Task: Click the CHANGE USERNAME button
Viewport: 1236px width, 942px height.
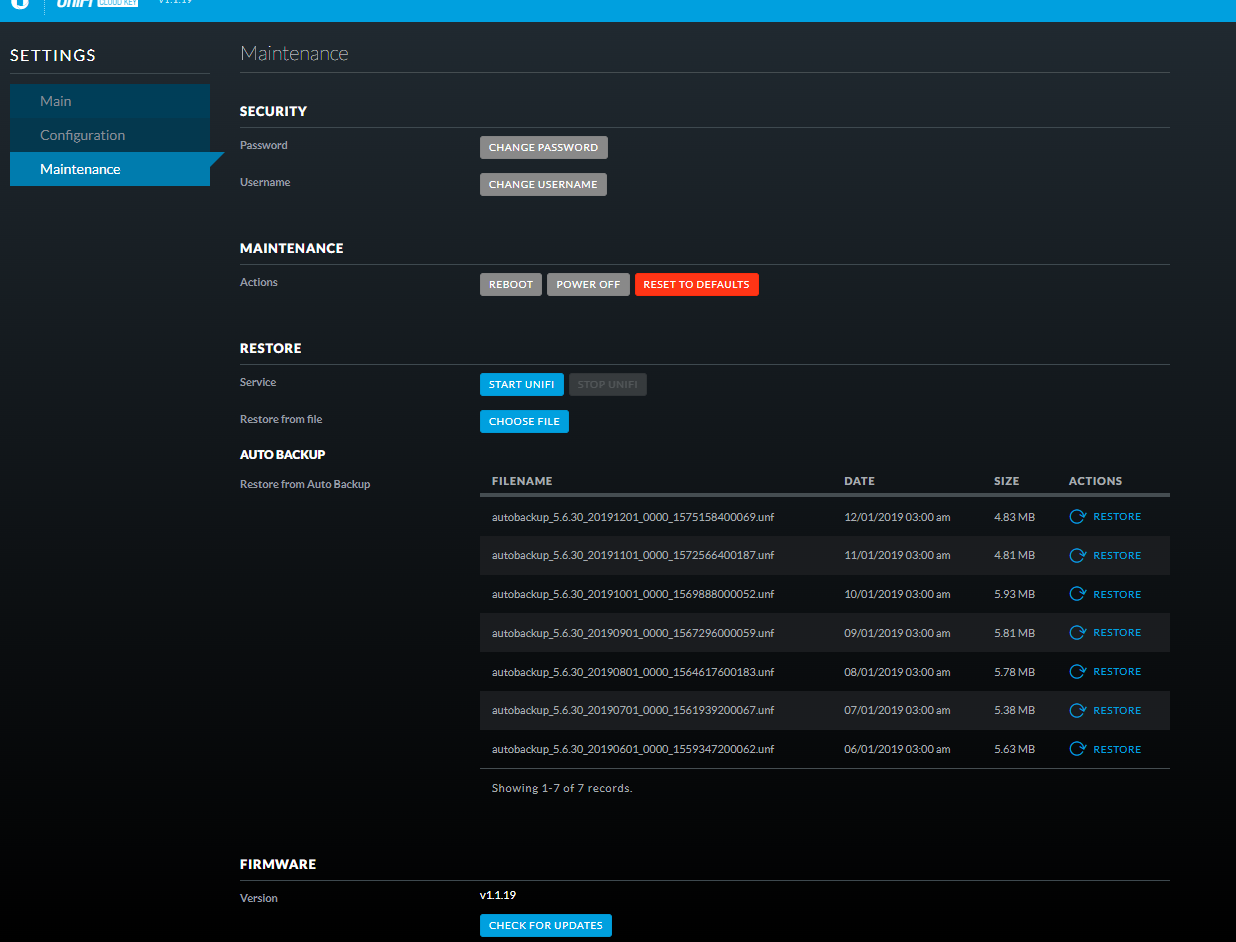Action: [x=543, y=184]
